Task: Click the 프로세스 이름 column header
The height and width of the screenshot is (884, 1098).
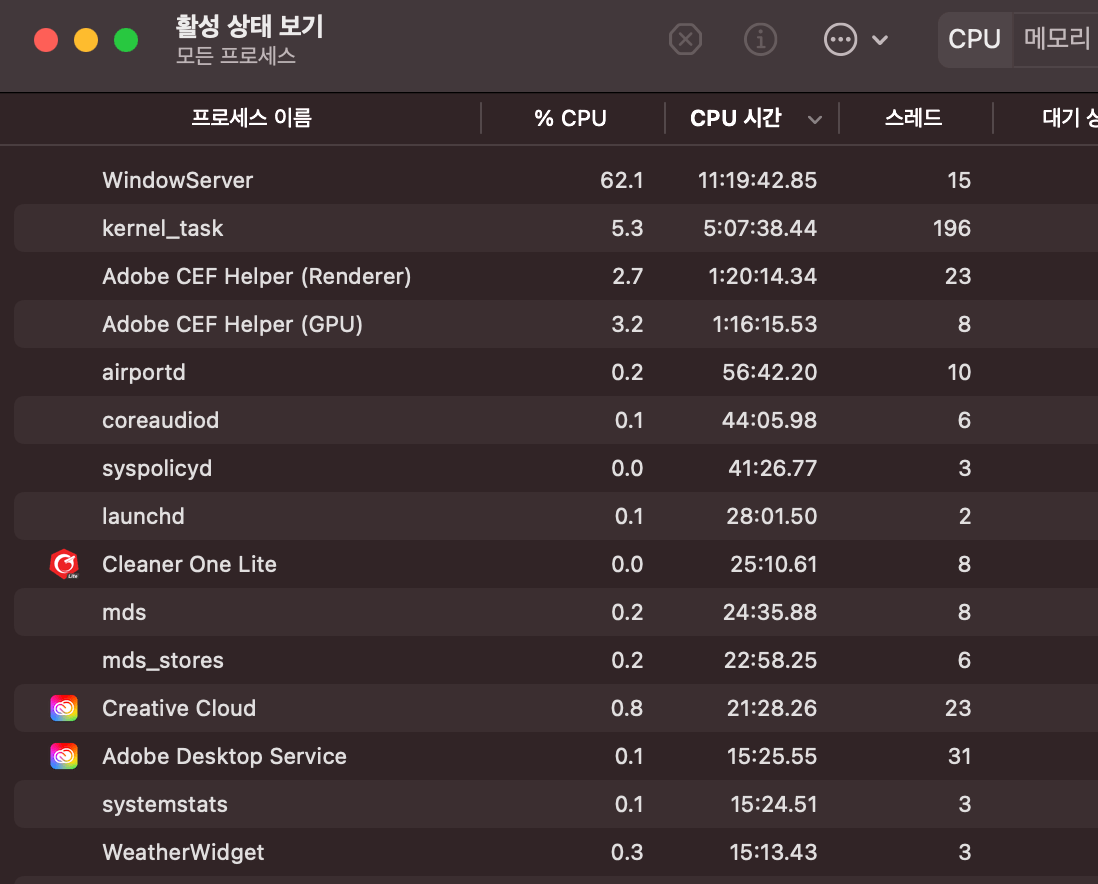Action: click(250, 118)
